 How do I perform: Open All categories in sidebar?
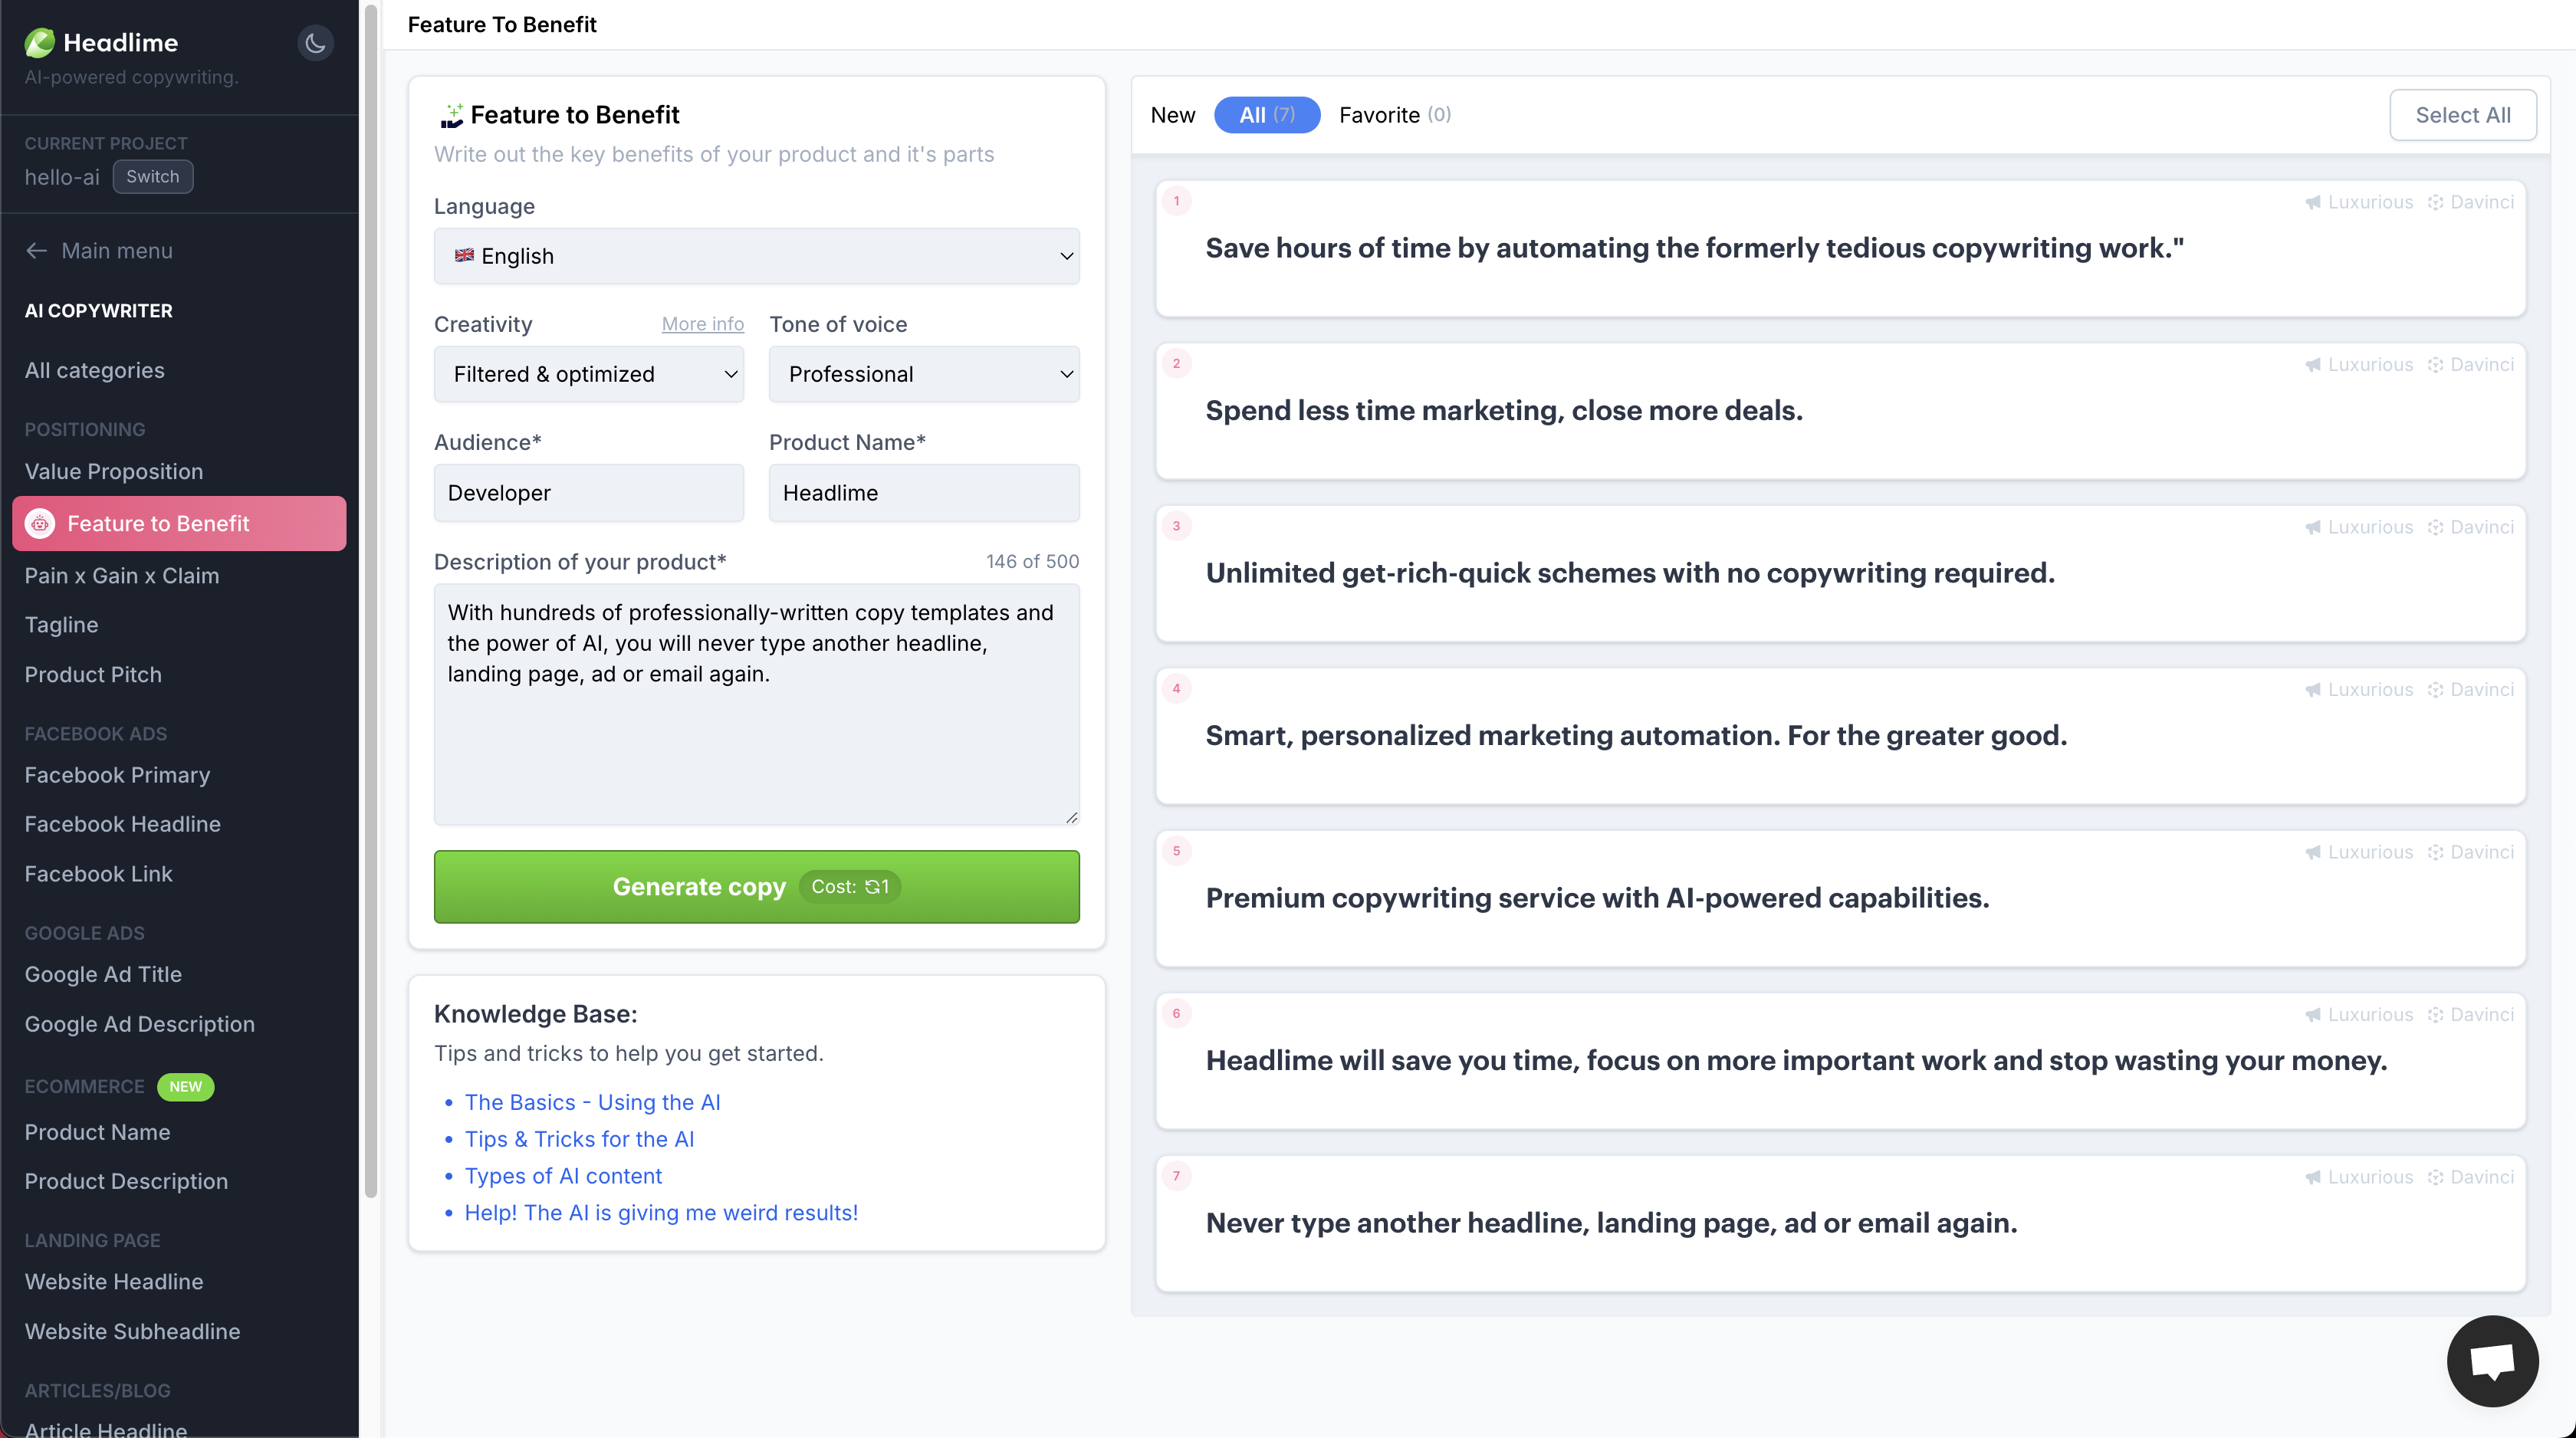click(x=94, y=370)
